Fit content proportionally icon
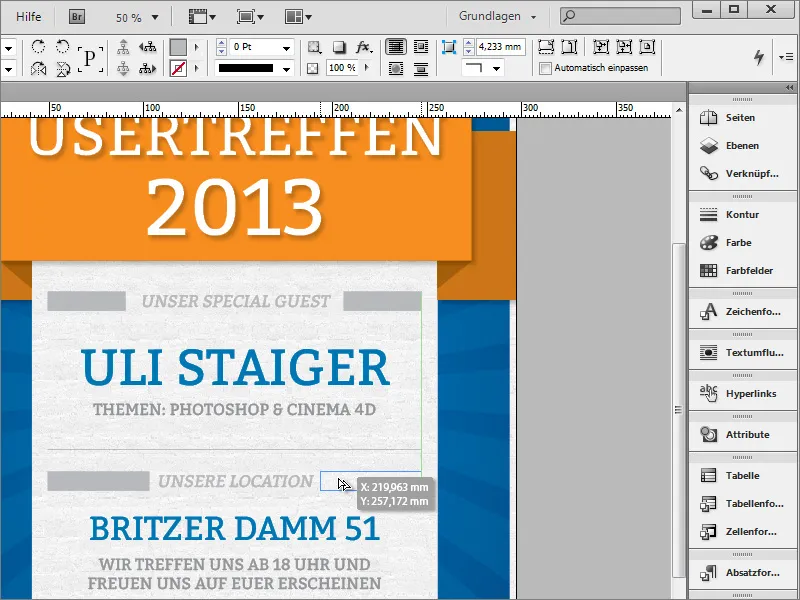This screenshot has height=600, width=800. pyautogui.click(x=569, y=47)
